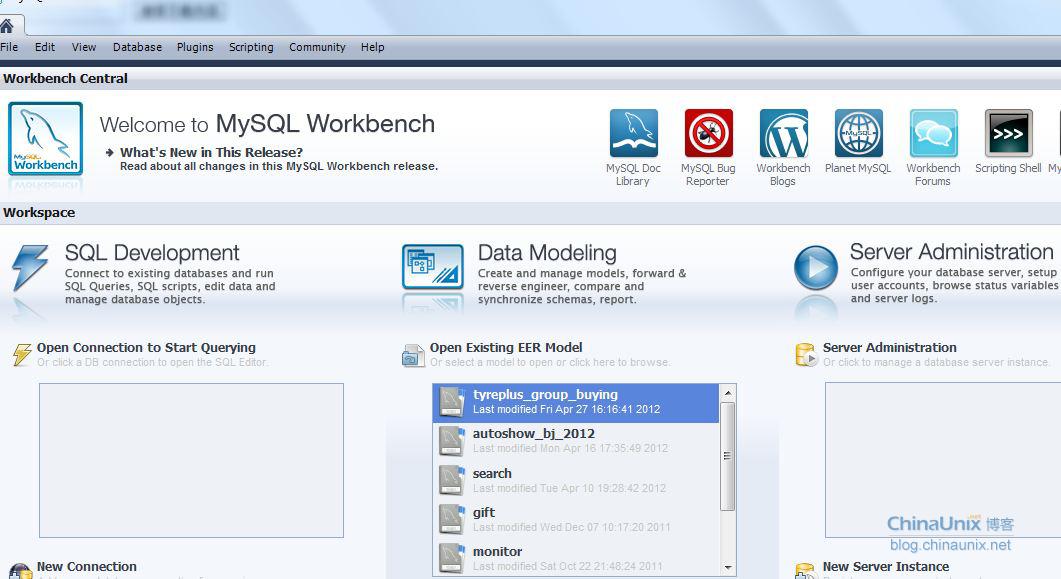This screenshot has width=1061, height=579.
Task: Click the model list scrollbar thumb
Action: (x=728, y=457)
